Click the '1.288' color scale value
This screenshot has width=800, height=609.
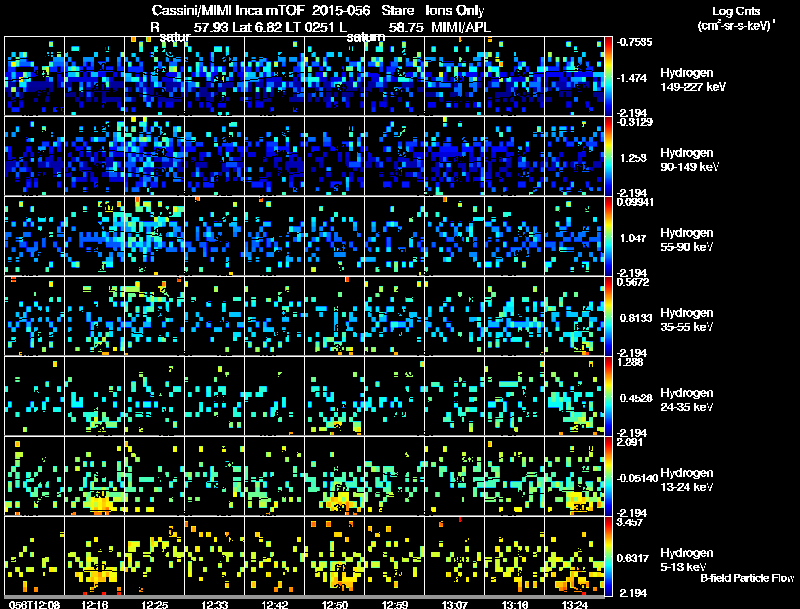coord(630,362)
